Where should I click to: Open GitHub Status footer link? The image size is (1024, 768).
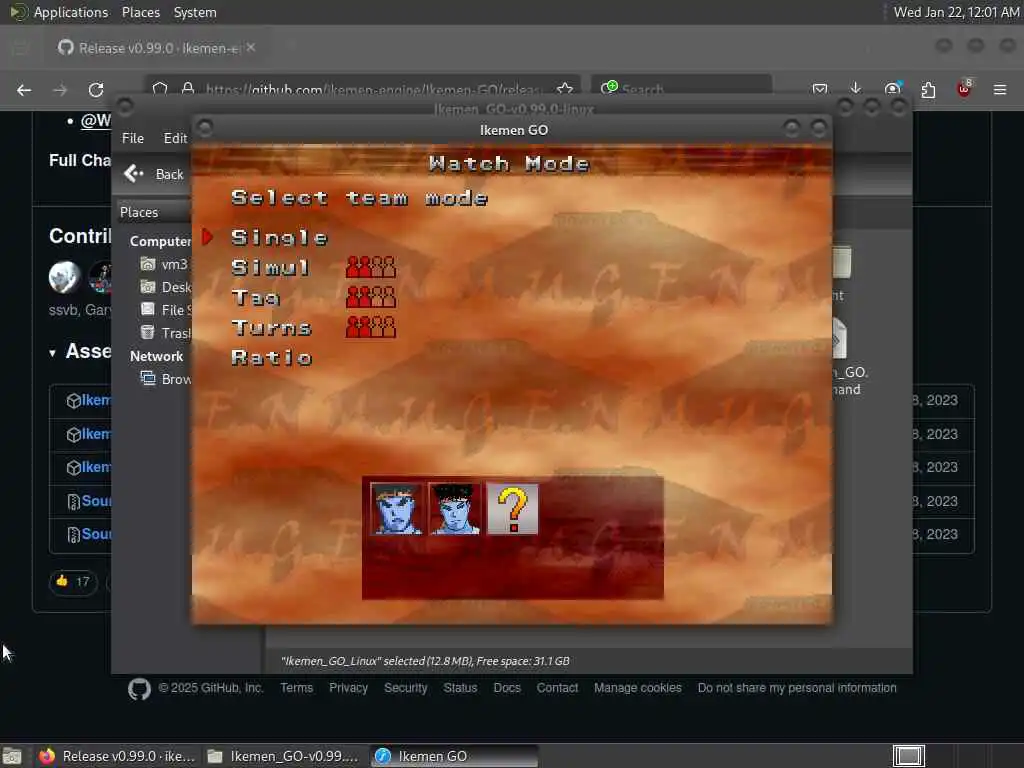(x=460, y=688)
